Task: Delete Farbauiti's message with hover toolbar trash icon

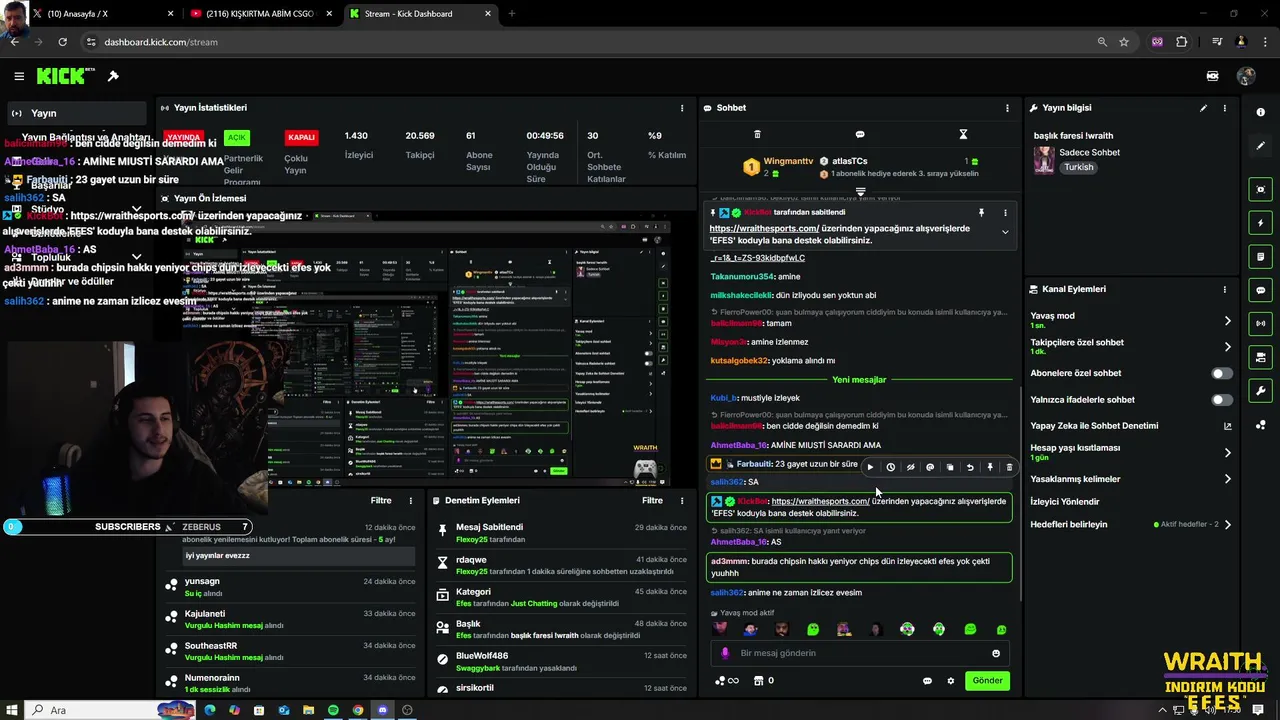Action: tap(1009, 467)
